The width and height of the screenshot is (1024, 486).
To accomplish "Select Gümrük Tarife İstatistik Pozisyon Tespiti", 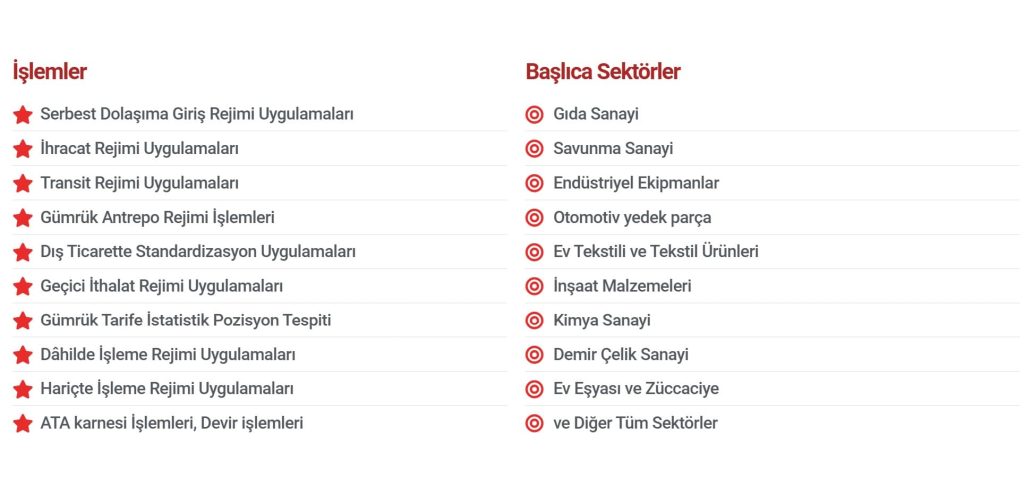I will (185, 320).
